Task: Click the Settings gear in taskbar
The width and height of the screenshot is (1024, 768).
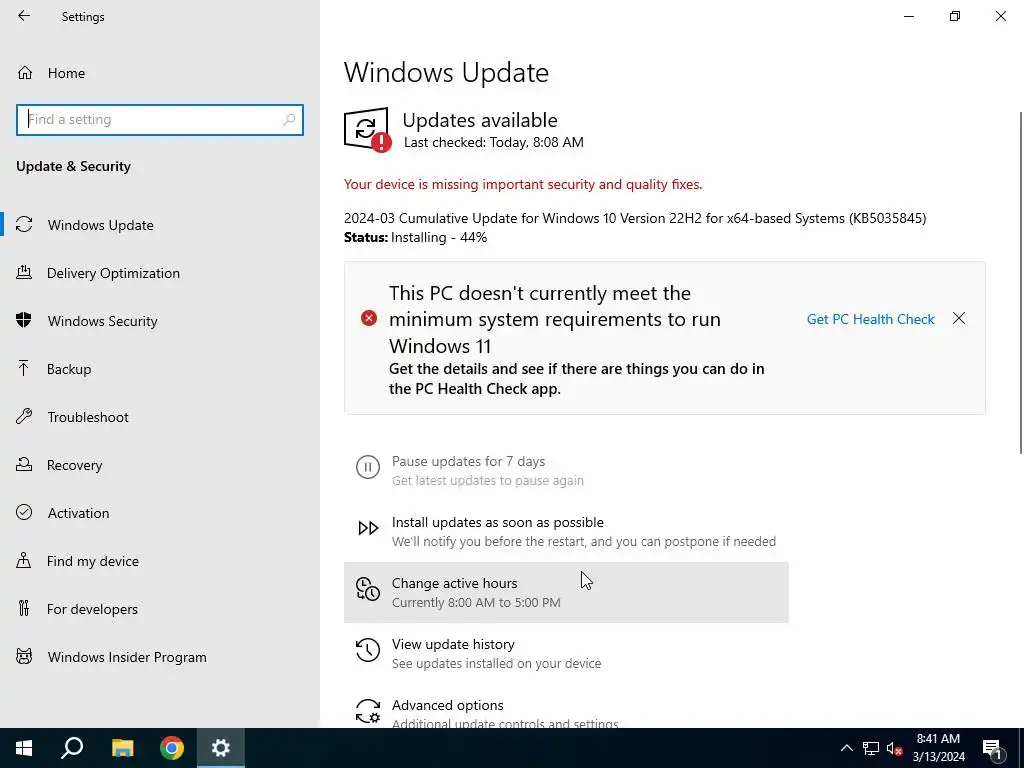Action: pyautogui.click(x=221, y=748)
